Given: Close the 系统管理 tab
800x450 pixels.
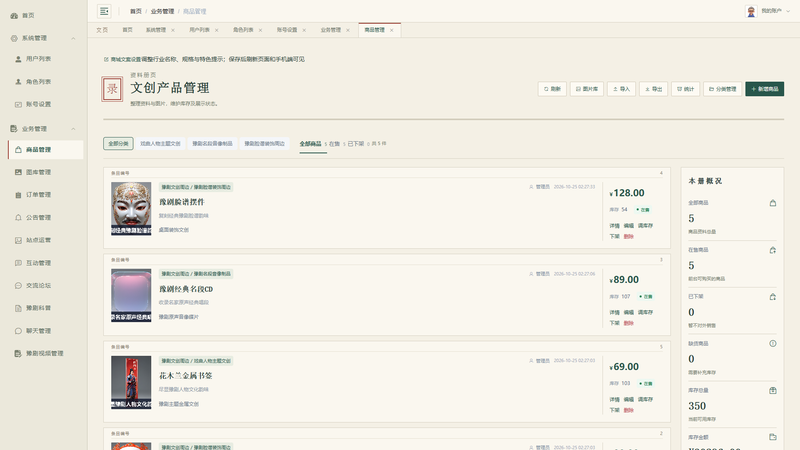Looking at the screenshot, I should (173, 30).
